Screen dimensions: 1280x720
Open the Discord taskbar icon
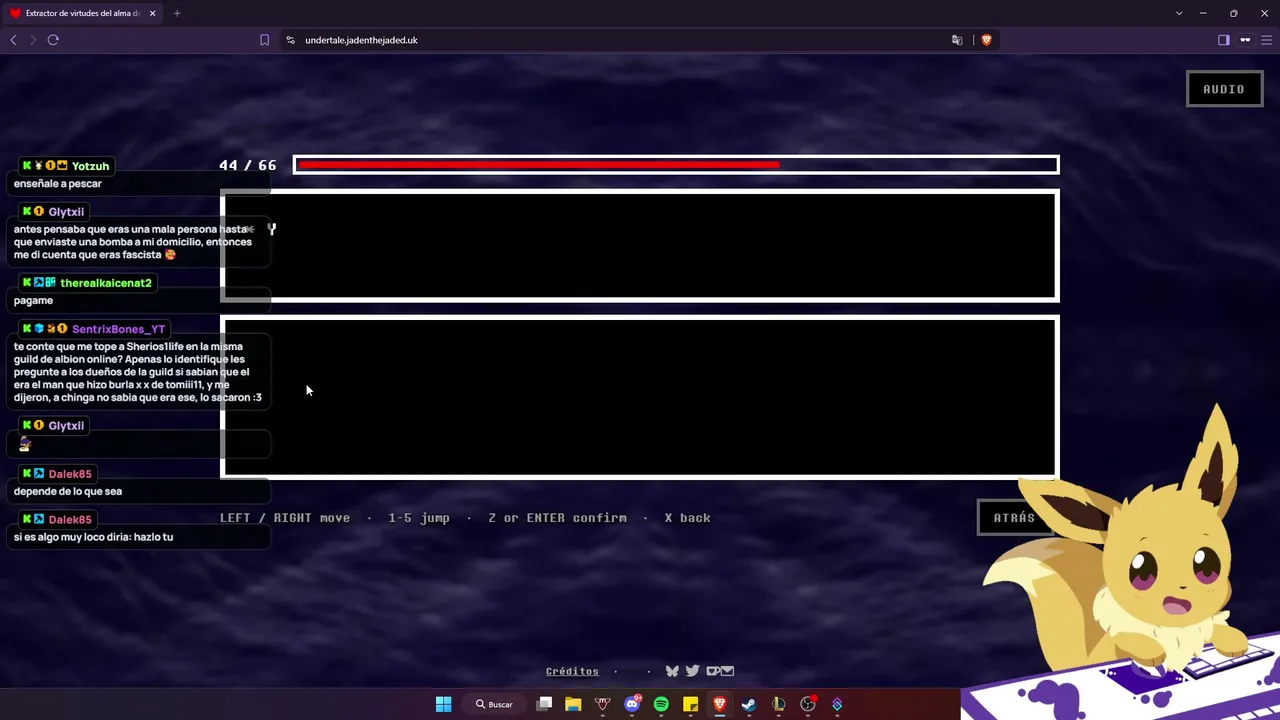(632, 704)
